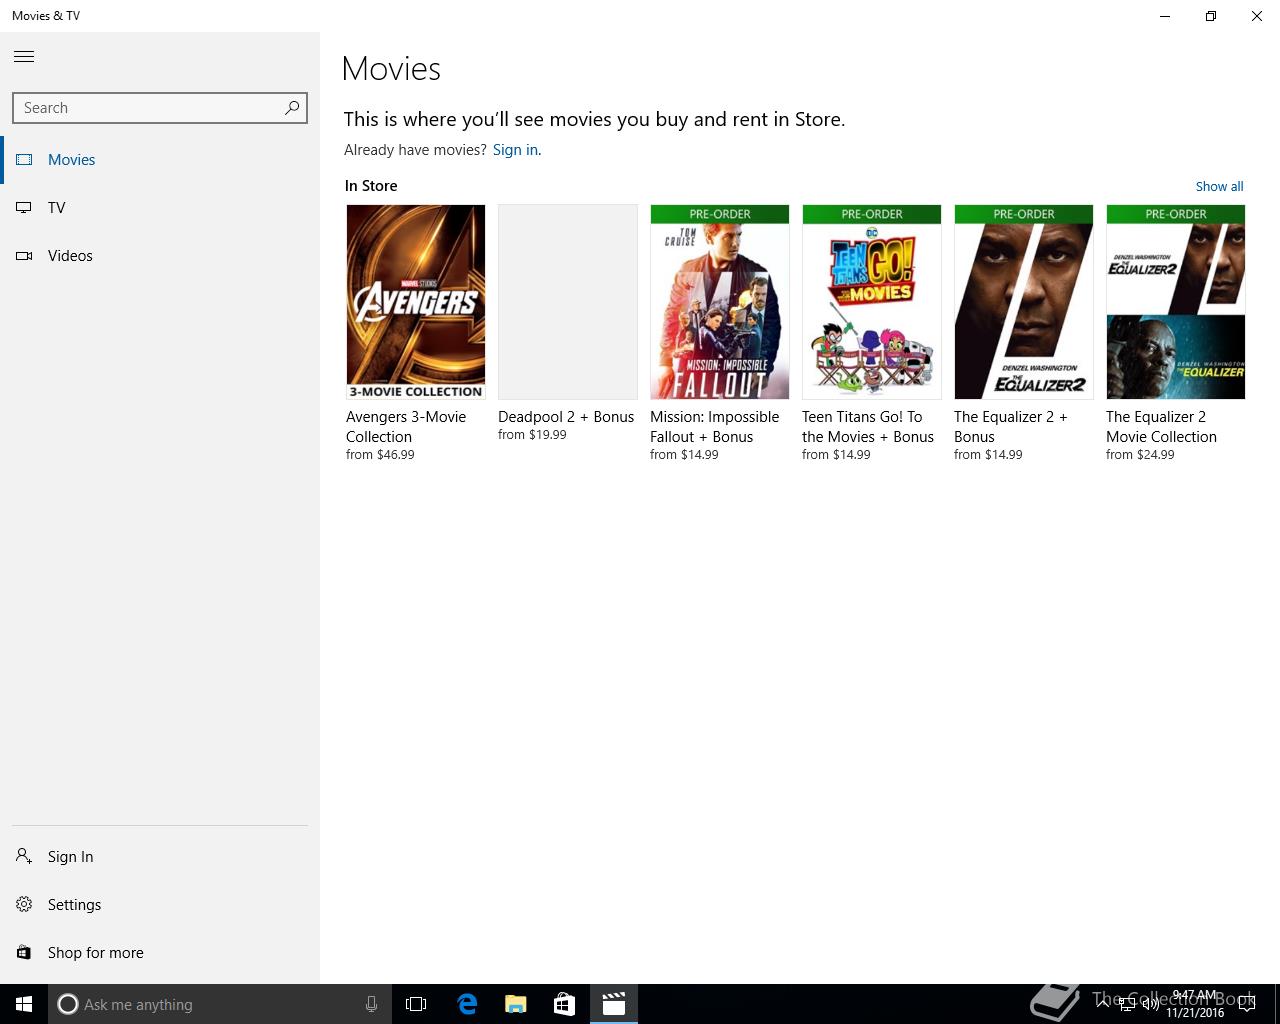Click The Equalizer 2 + Bonus title
The image size is (1280, 1024).
point(1011,426)
